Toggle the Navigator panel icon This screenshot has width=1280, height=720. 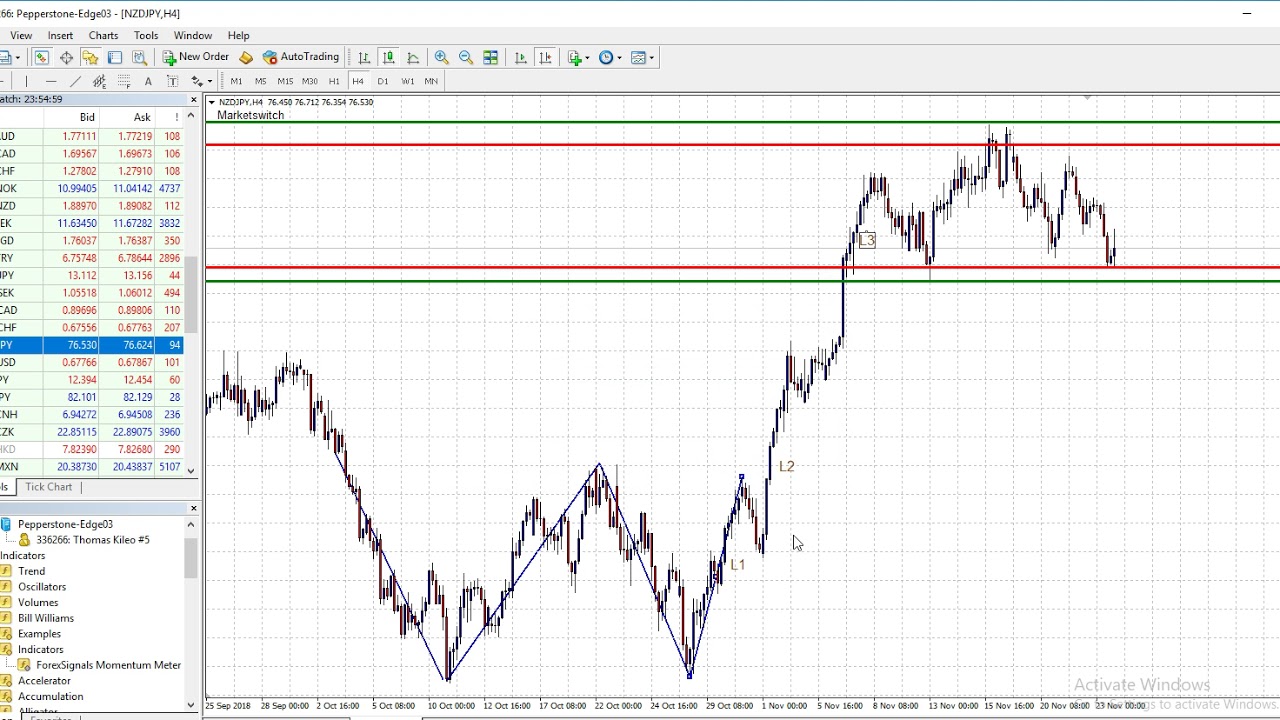pos(90,57)
